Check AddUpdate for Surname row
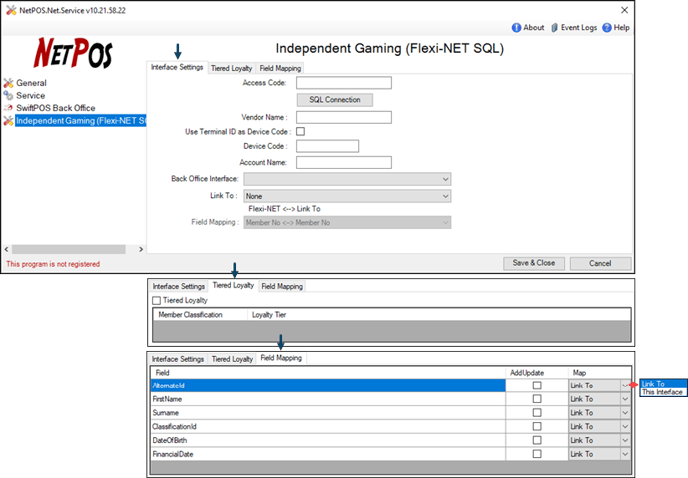The width and height of the screenshot is (688, 478). (x=537, y=413)
